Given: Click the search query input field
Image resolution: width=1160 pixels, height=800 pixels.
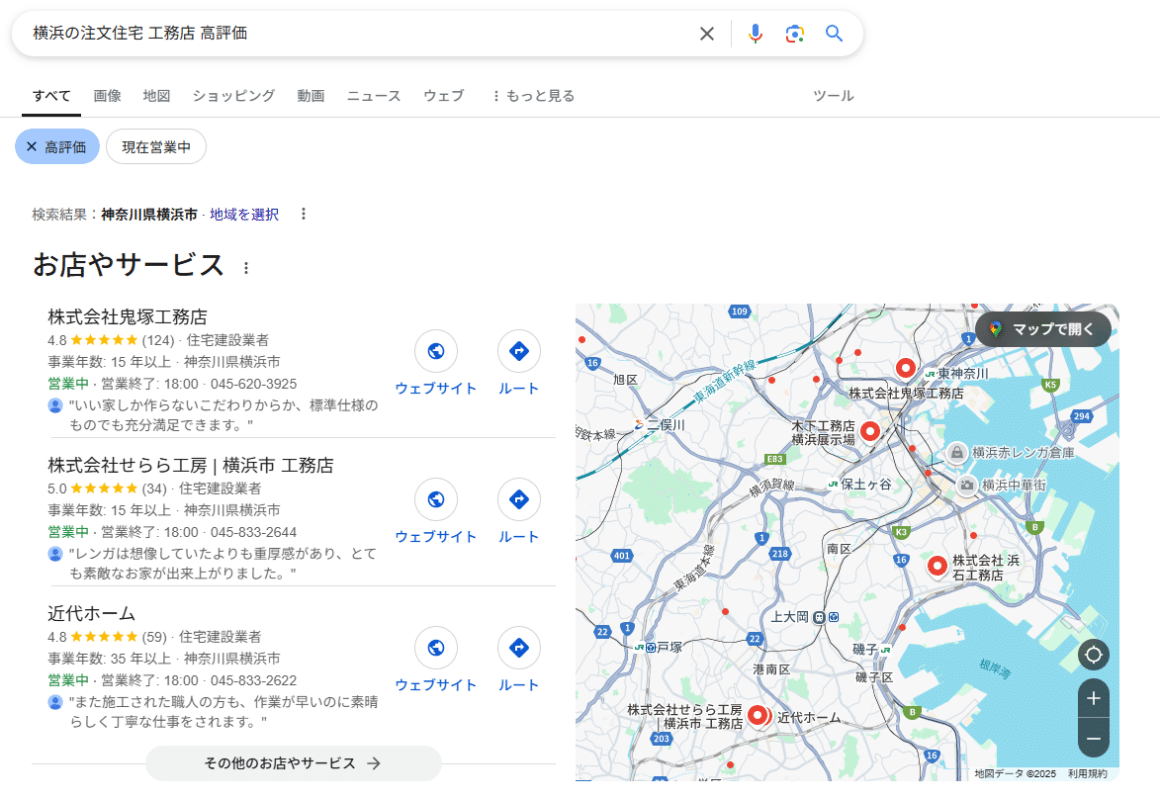Looking at the screenshot, I should point(350,34).
